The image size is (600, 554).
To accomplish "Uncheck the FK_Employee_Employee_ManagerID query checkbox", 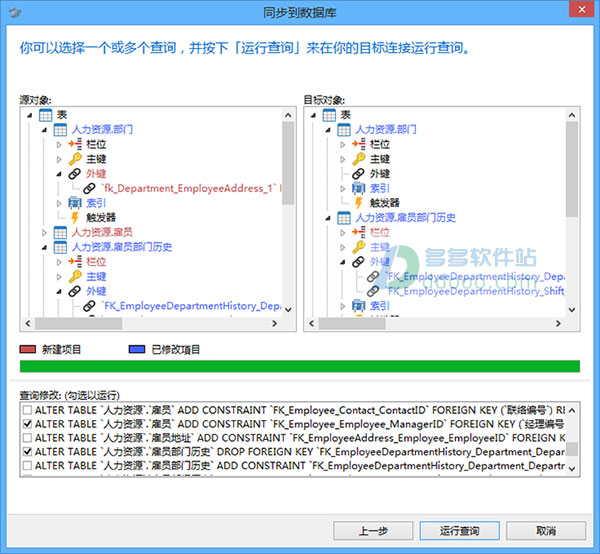I will click(x=27, y=424).
